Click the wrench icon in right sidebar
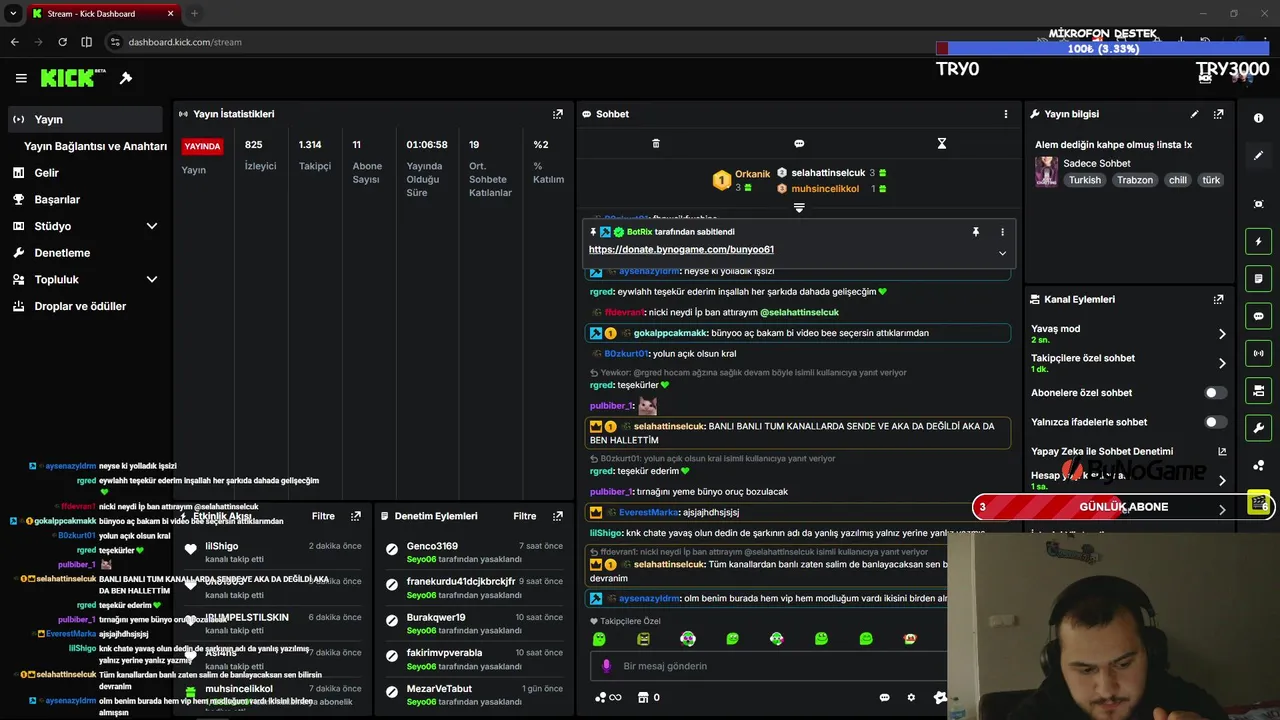Screen dimensions: 1280x720 click(x=1259, y=428)
